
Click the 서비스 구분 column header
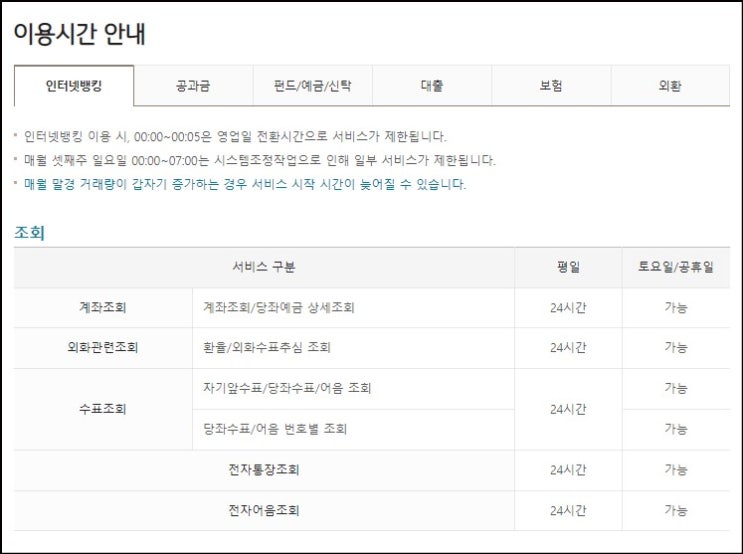[264, 267]
